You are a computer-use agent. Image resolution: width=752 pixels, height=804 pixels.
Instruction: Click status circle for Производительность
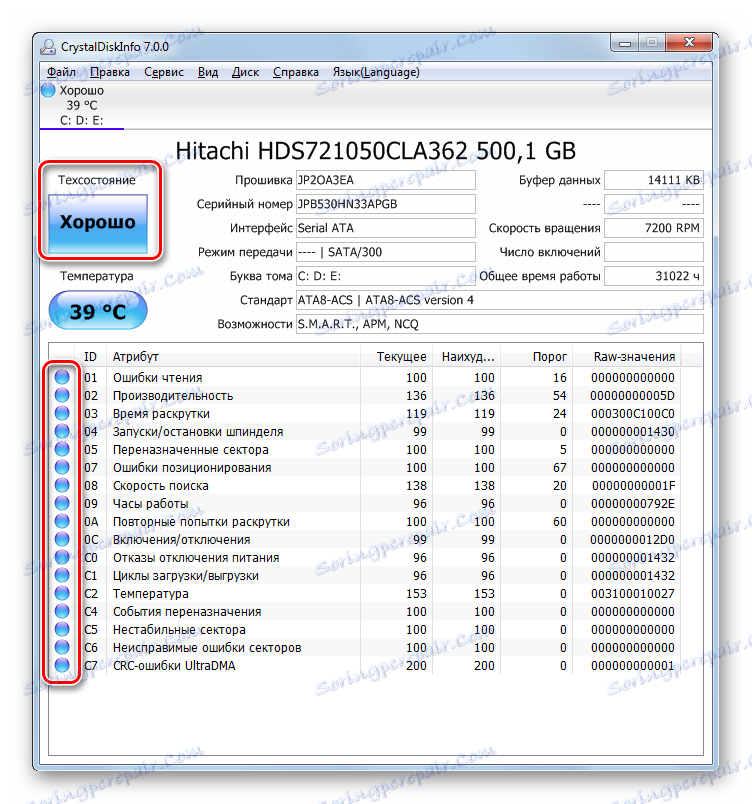(62, 395)
